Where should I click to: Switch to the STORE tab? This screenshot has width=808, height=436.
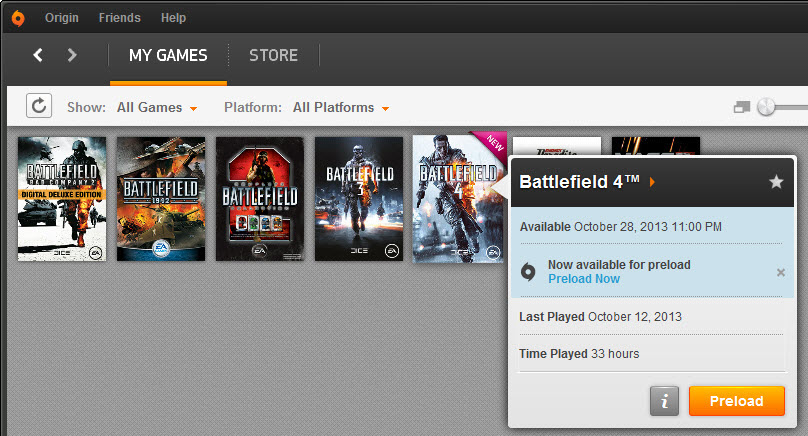pos(274,55)
